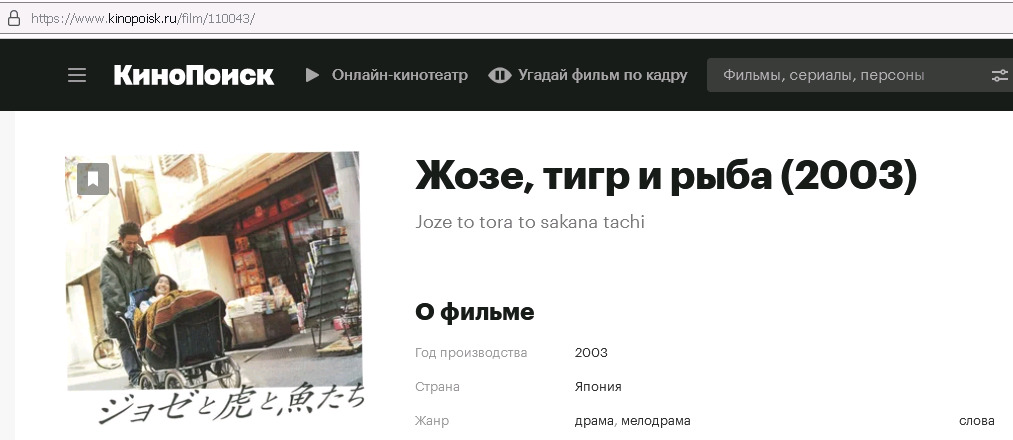Click the play icon beside Онлайн-кинотеатр
Viewport: 1013px width, 440px height.
(x=312, y=75)
